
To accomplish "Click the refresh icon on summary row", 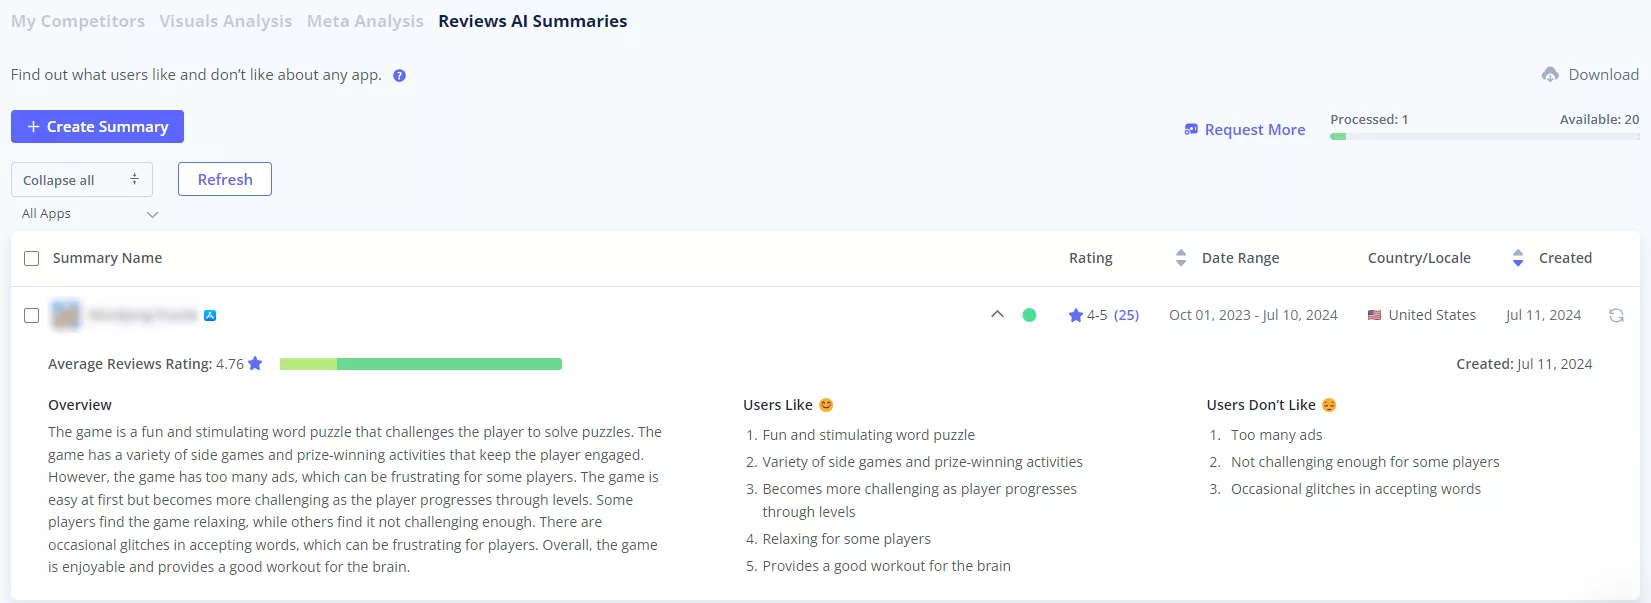I will pyautogui.click(x=1616, y=315).
